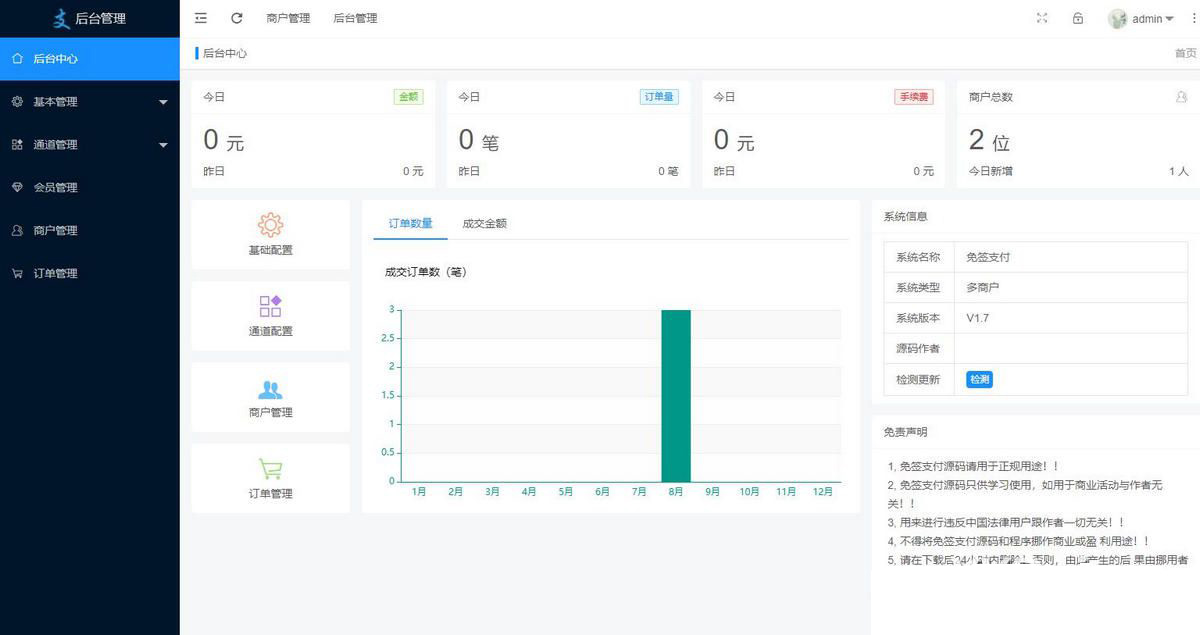Click the 商户总数 card title
The height and width of the screenshot is (635, 1200).
coord(990,97)
